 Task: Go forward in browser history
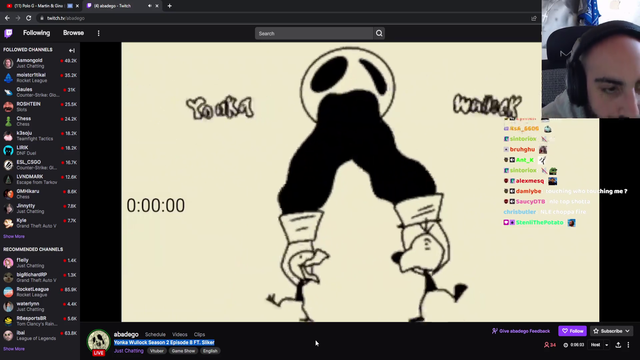18,18
